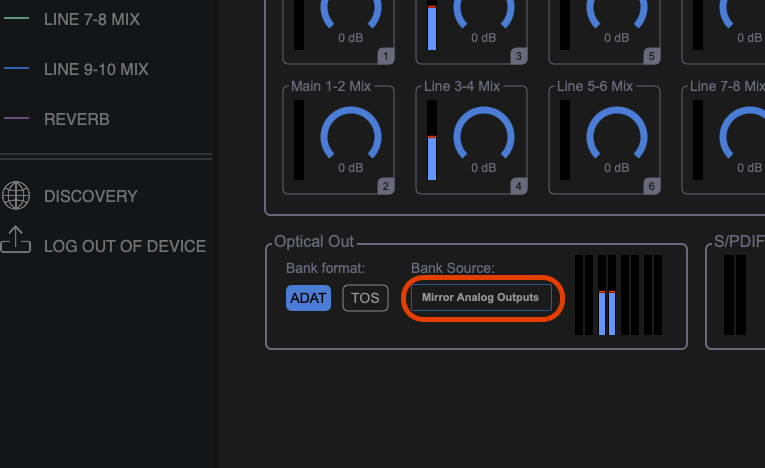Image resolution: width=765 pixels, height=468 pixels.
Task: Select TOS bank format
Action: (365, 298)
